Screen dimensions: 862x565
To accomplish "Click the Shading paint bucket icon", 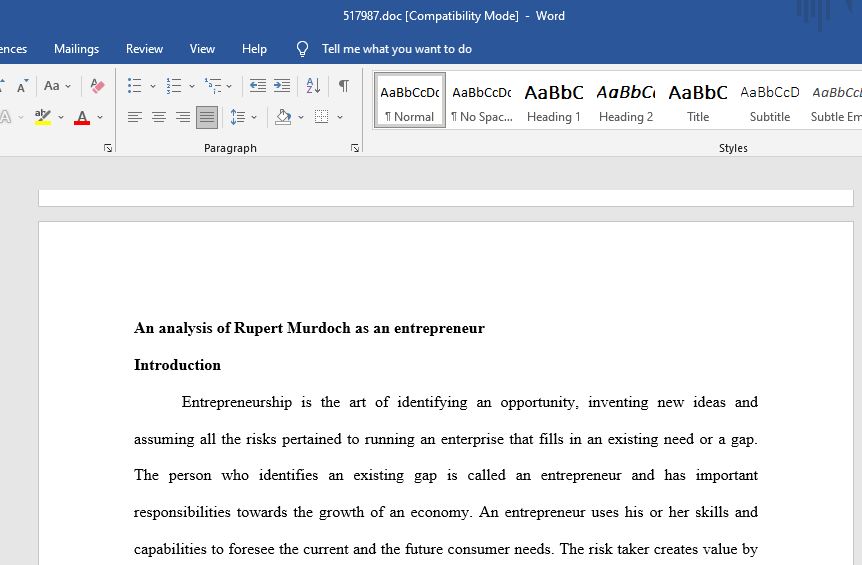I will click(283, 117).
